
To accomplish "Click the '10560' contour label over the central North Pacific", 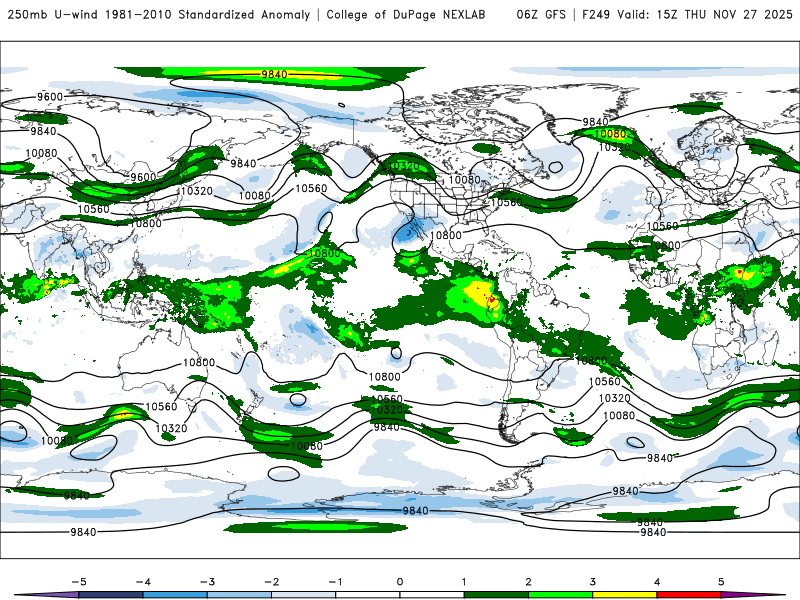I will [311, 188].
